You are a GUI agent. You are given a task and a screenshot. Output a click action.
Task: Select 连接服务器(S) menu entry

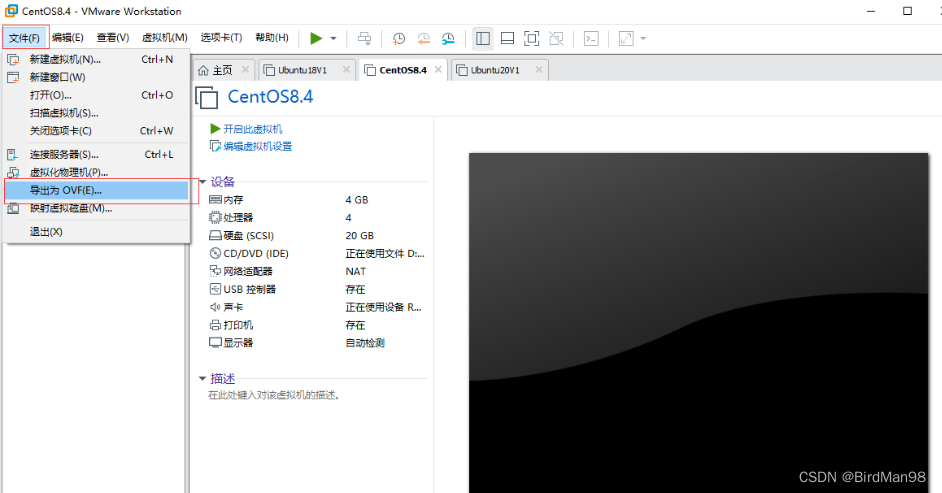point(97,154)
